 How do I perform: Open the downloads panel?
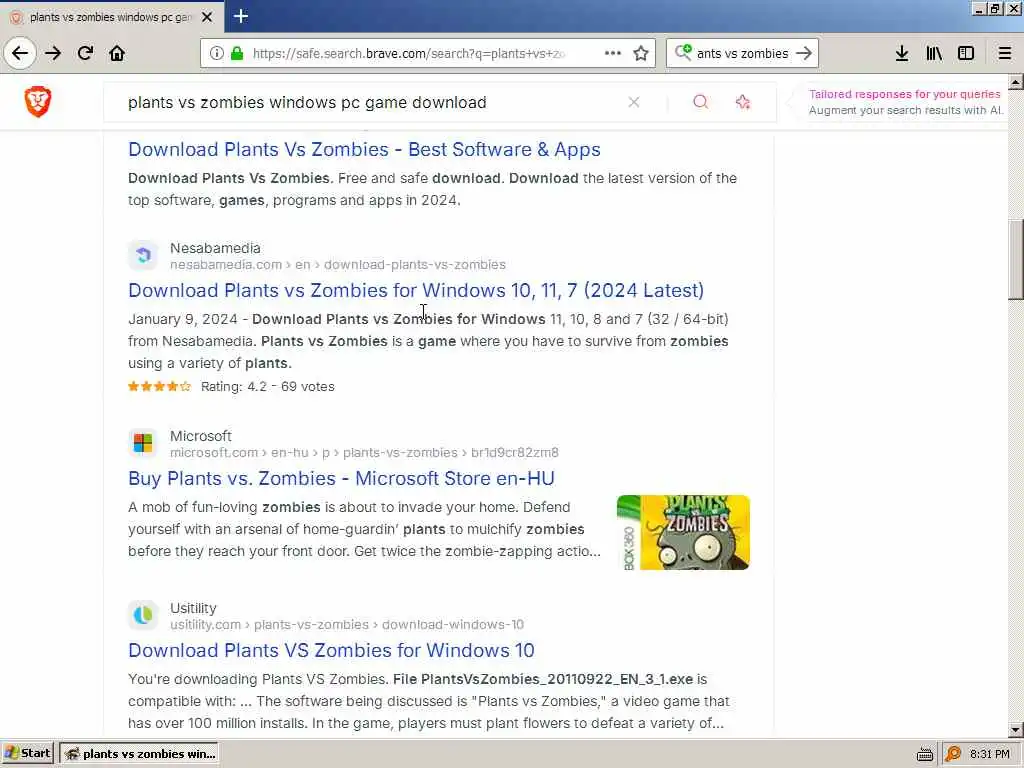tap(901, 53)
